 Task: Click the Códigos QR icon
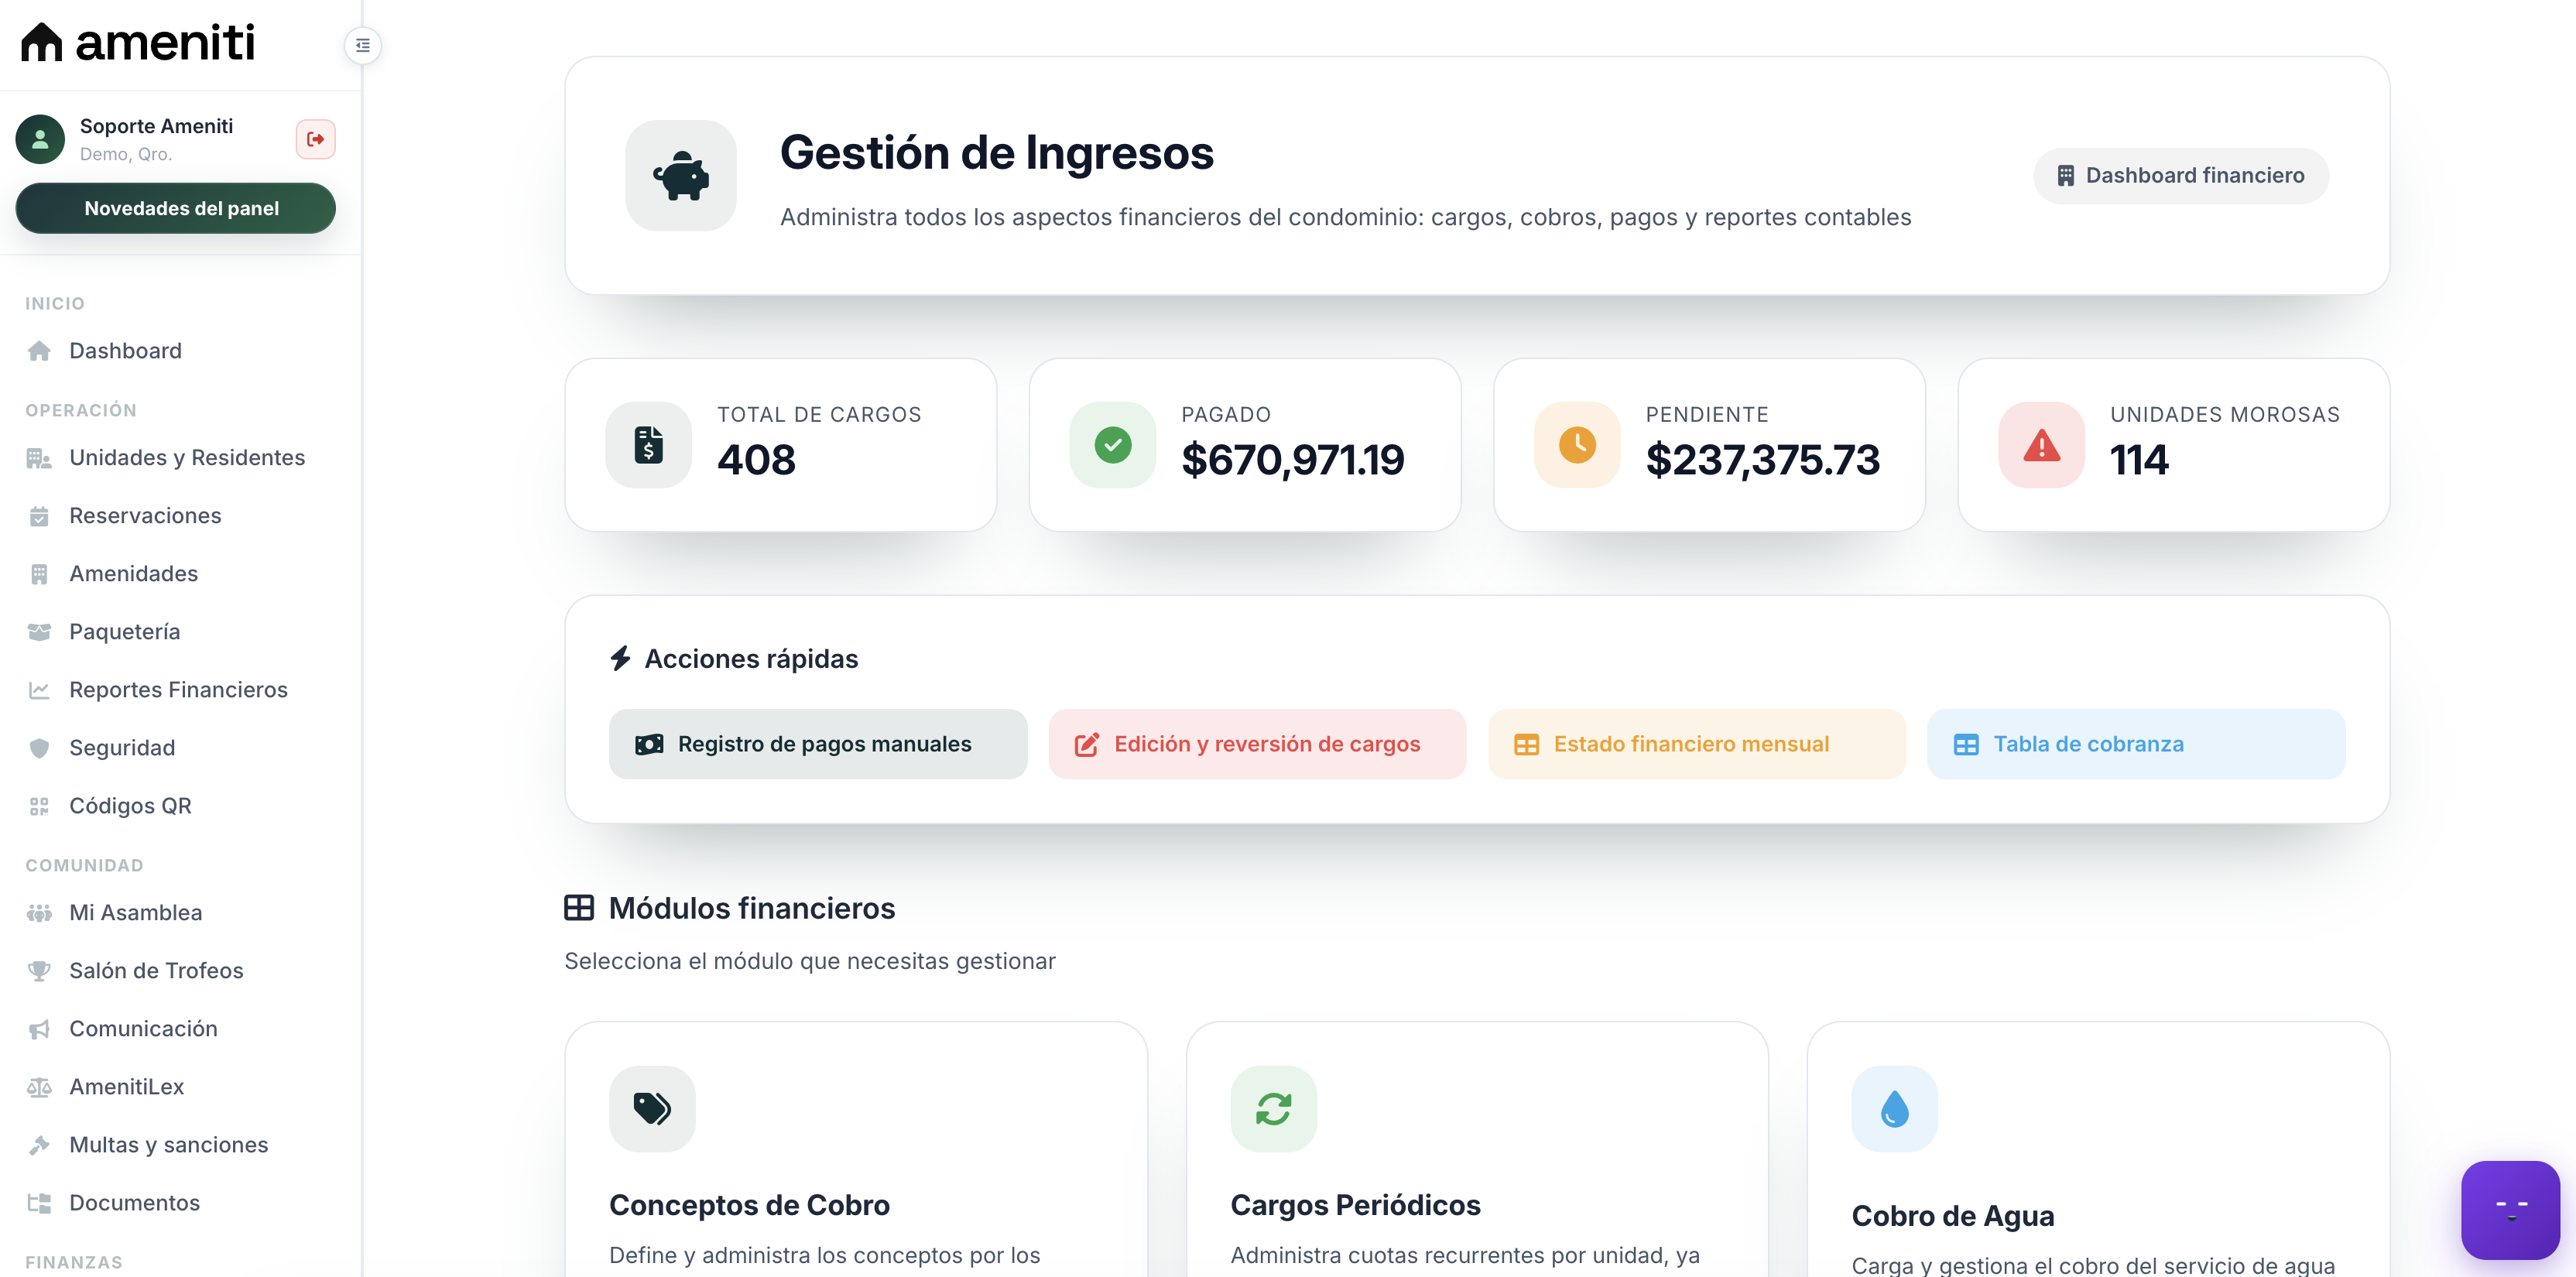39,806
